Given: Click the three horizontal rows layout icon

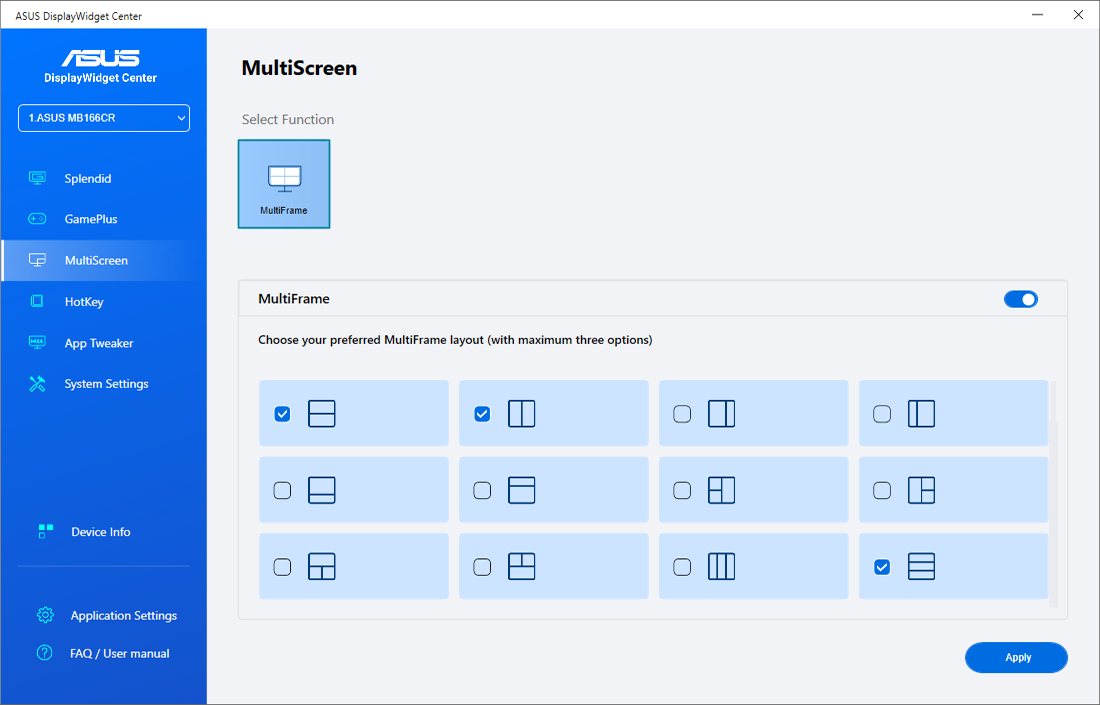Looking at the screenshot, I should point(922,567).
